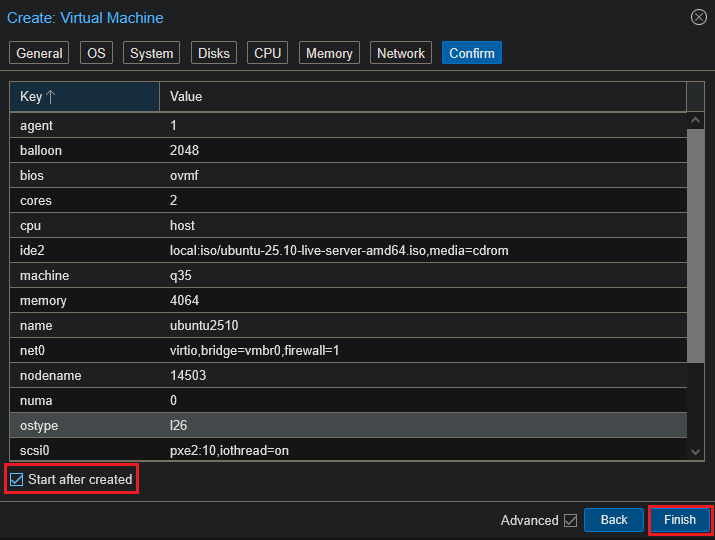The image size is (715, 540).
Task: Uncheck Start after created checkbox
Action: click(16, 480)
